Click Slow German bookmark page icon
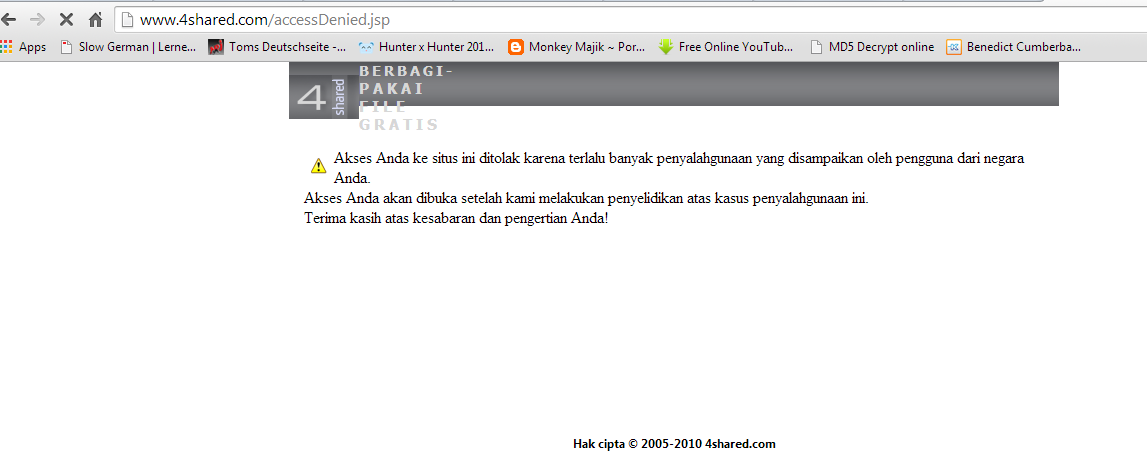Viewport: 1147px width, 465px height. point(67,48)
